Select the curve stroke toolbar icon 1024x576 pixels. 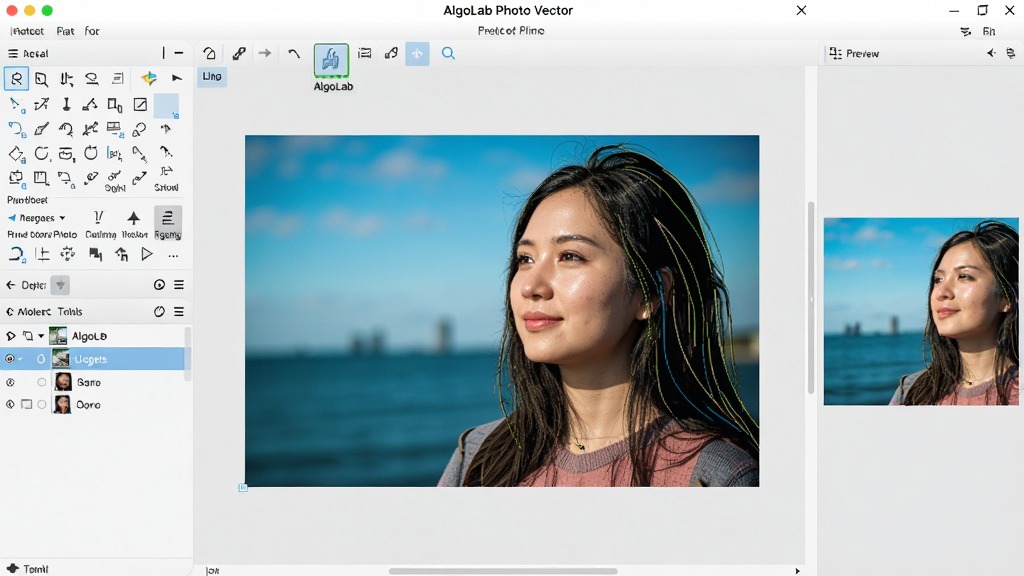click(294, 54)
